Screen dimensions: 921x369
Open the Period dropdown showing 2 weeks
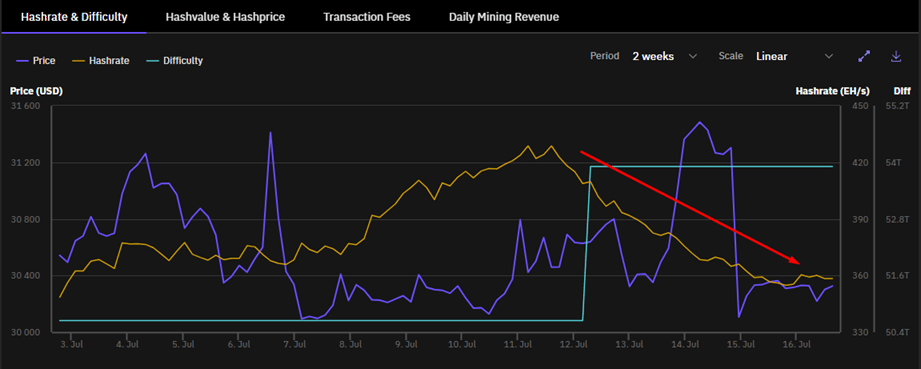[665, 56]
